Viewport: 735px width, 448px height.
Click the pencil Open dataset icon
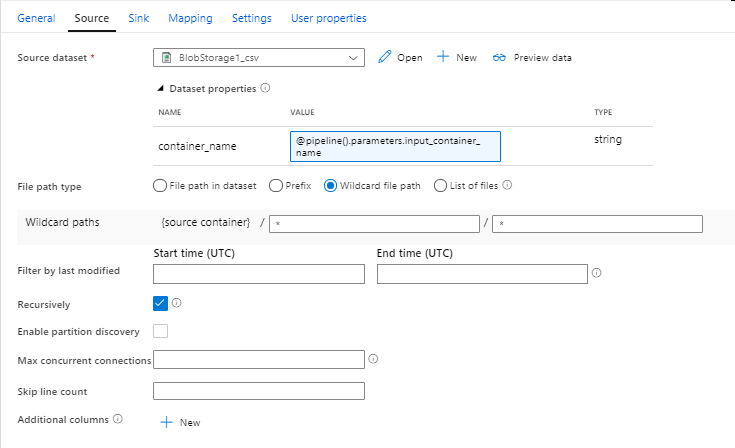tap(384, 58)
